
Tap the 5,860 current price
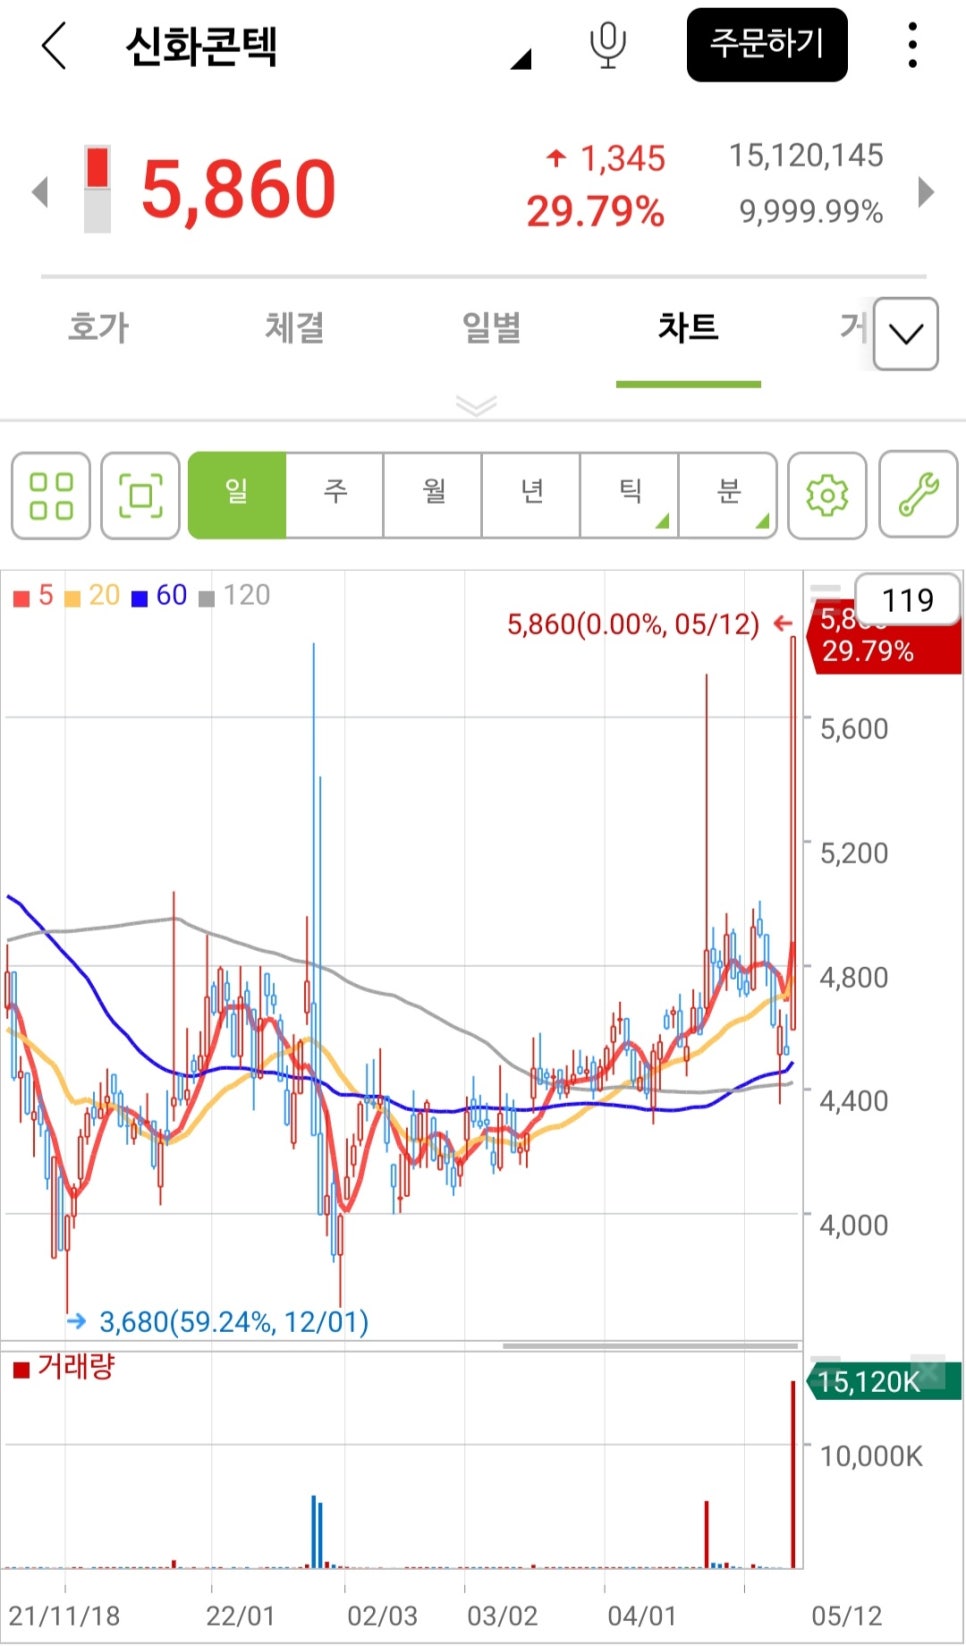[238, 189]
